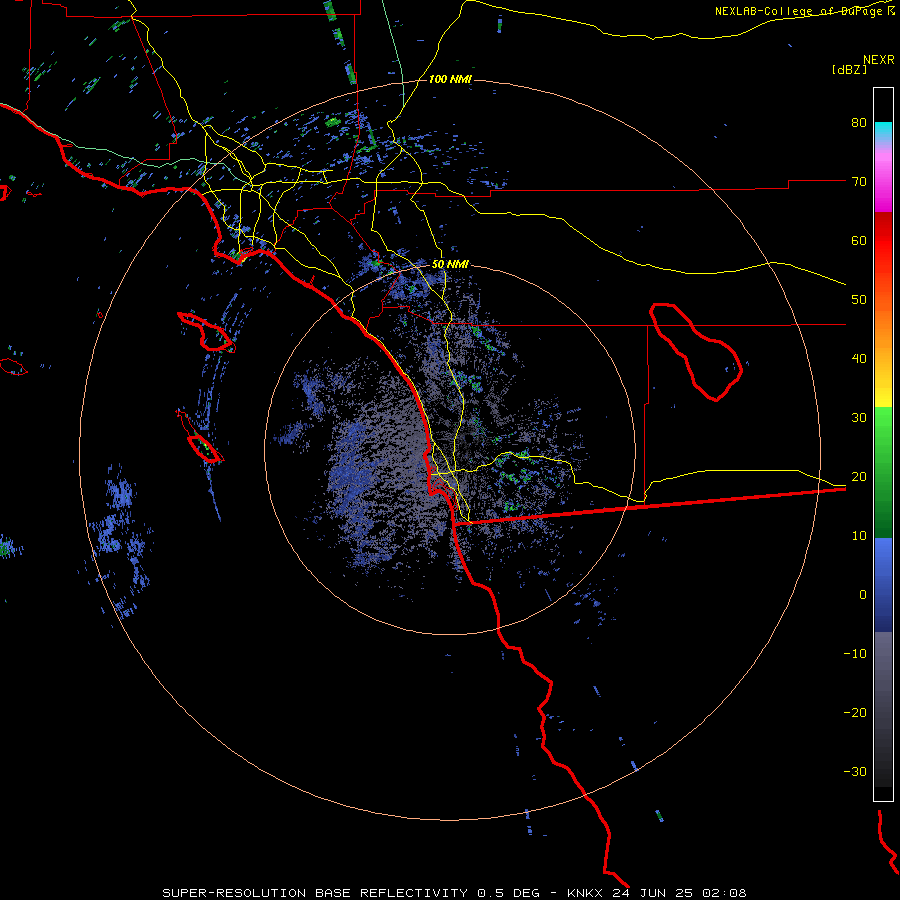900x900 pixels.
Task: Click the "50 NMI" range ring label
Action: 450,265
